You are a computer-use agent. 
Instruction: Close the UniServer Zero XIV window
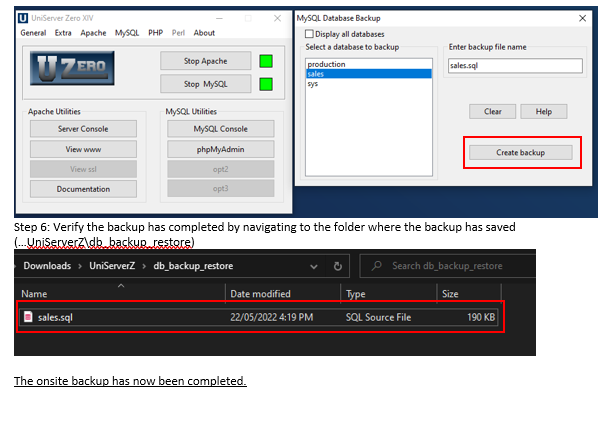point(277,18)
